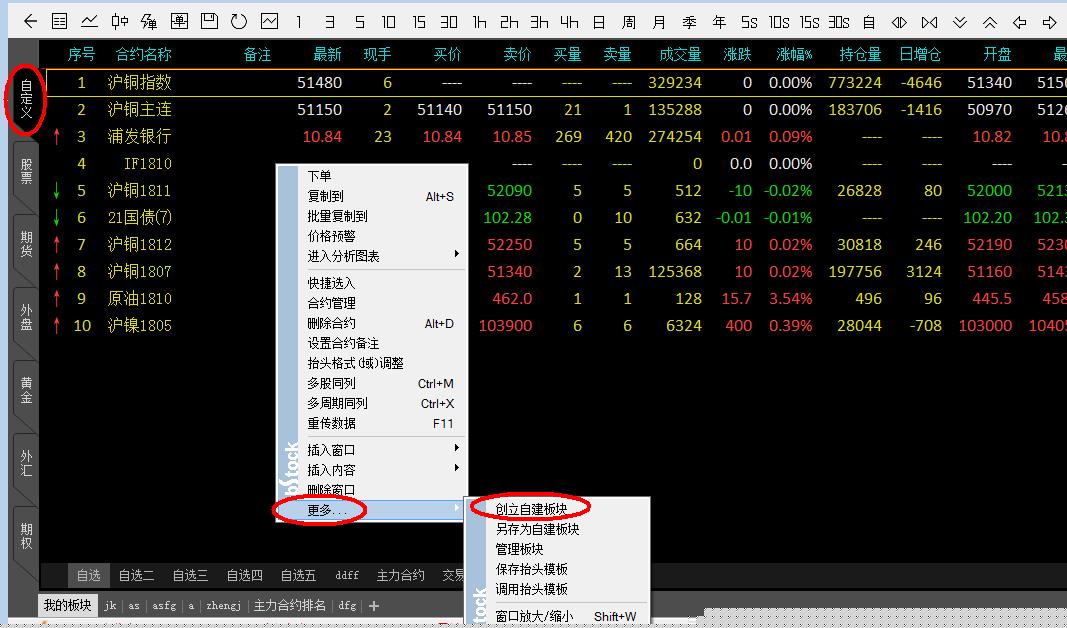Open the 外盘 sidebar tab
The image size is (1067, 628).
pos(26,318)
